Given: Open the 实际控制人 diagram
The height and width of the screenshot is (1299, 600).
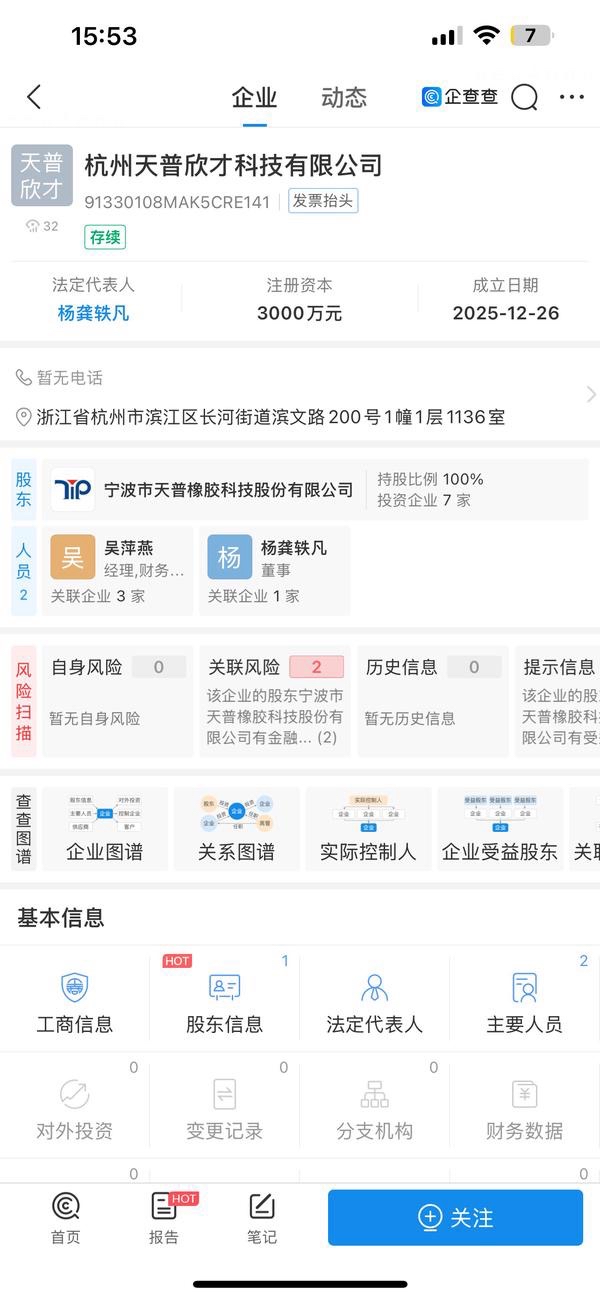Looking at the screenshot, I should point(368,828).
